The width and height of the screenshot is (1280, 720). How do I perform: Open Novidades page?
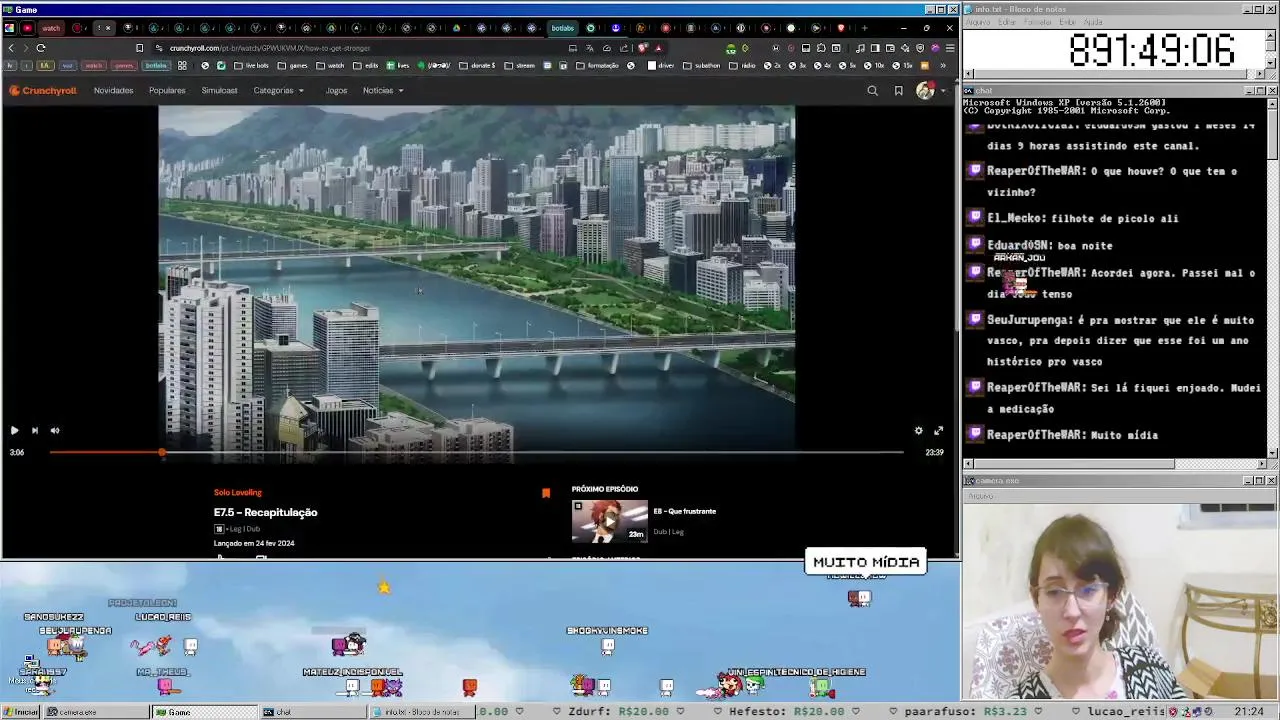pos(113,91)
